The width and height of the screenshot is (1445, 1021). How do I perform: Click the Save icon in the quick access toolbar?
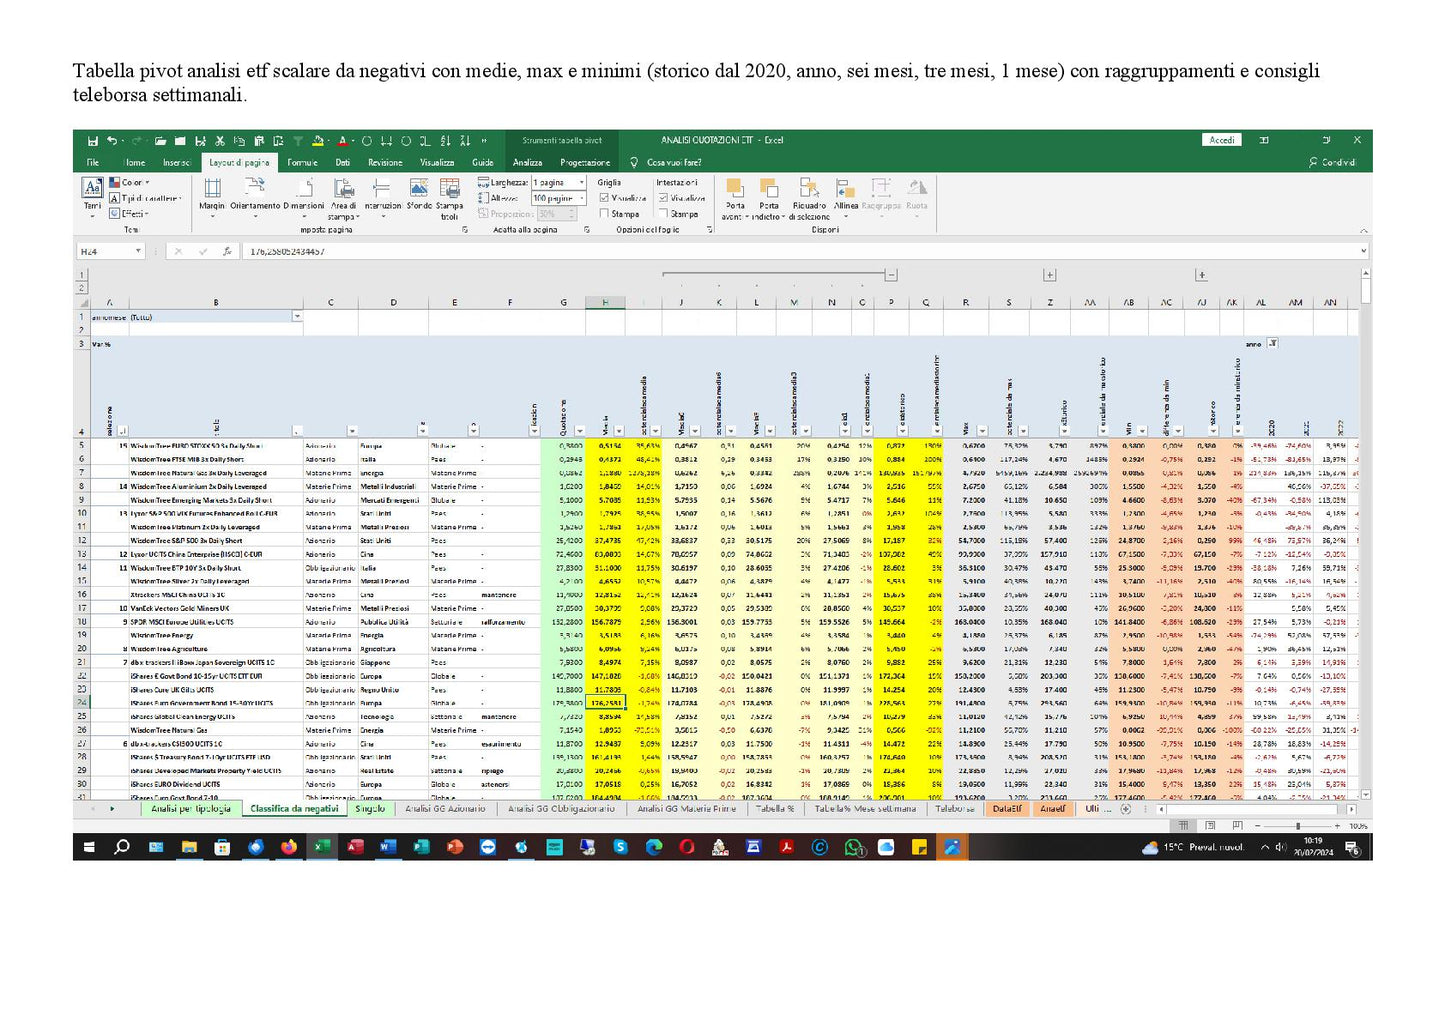click(92, 141)
